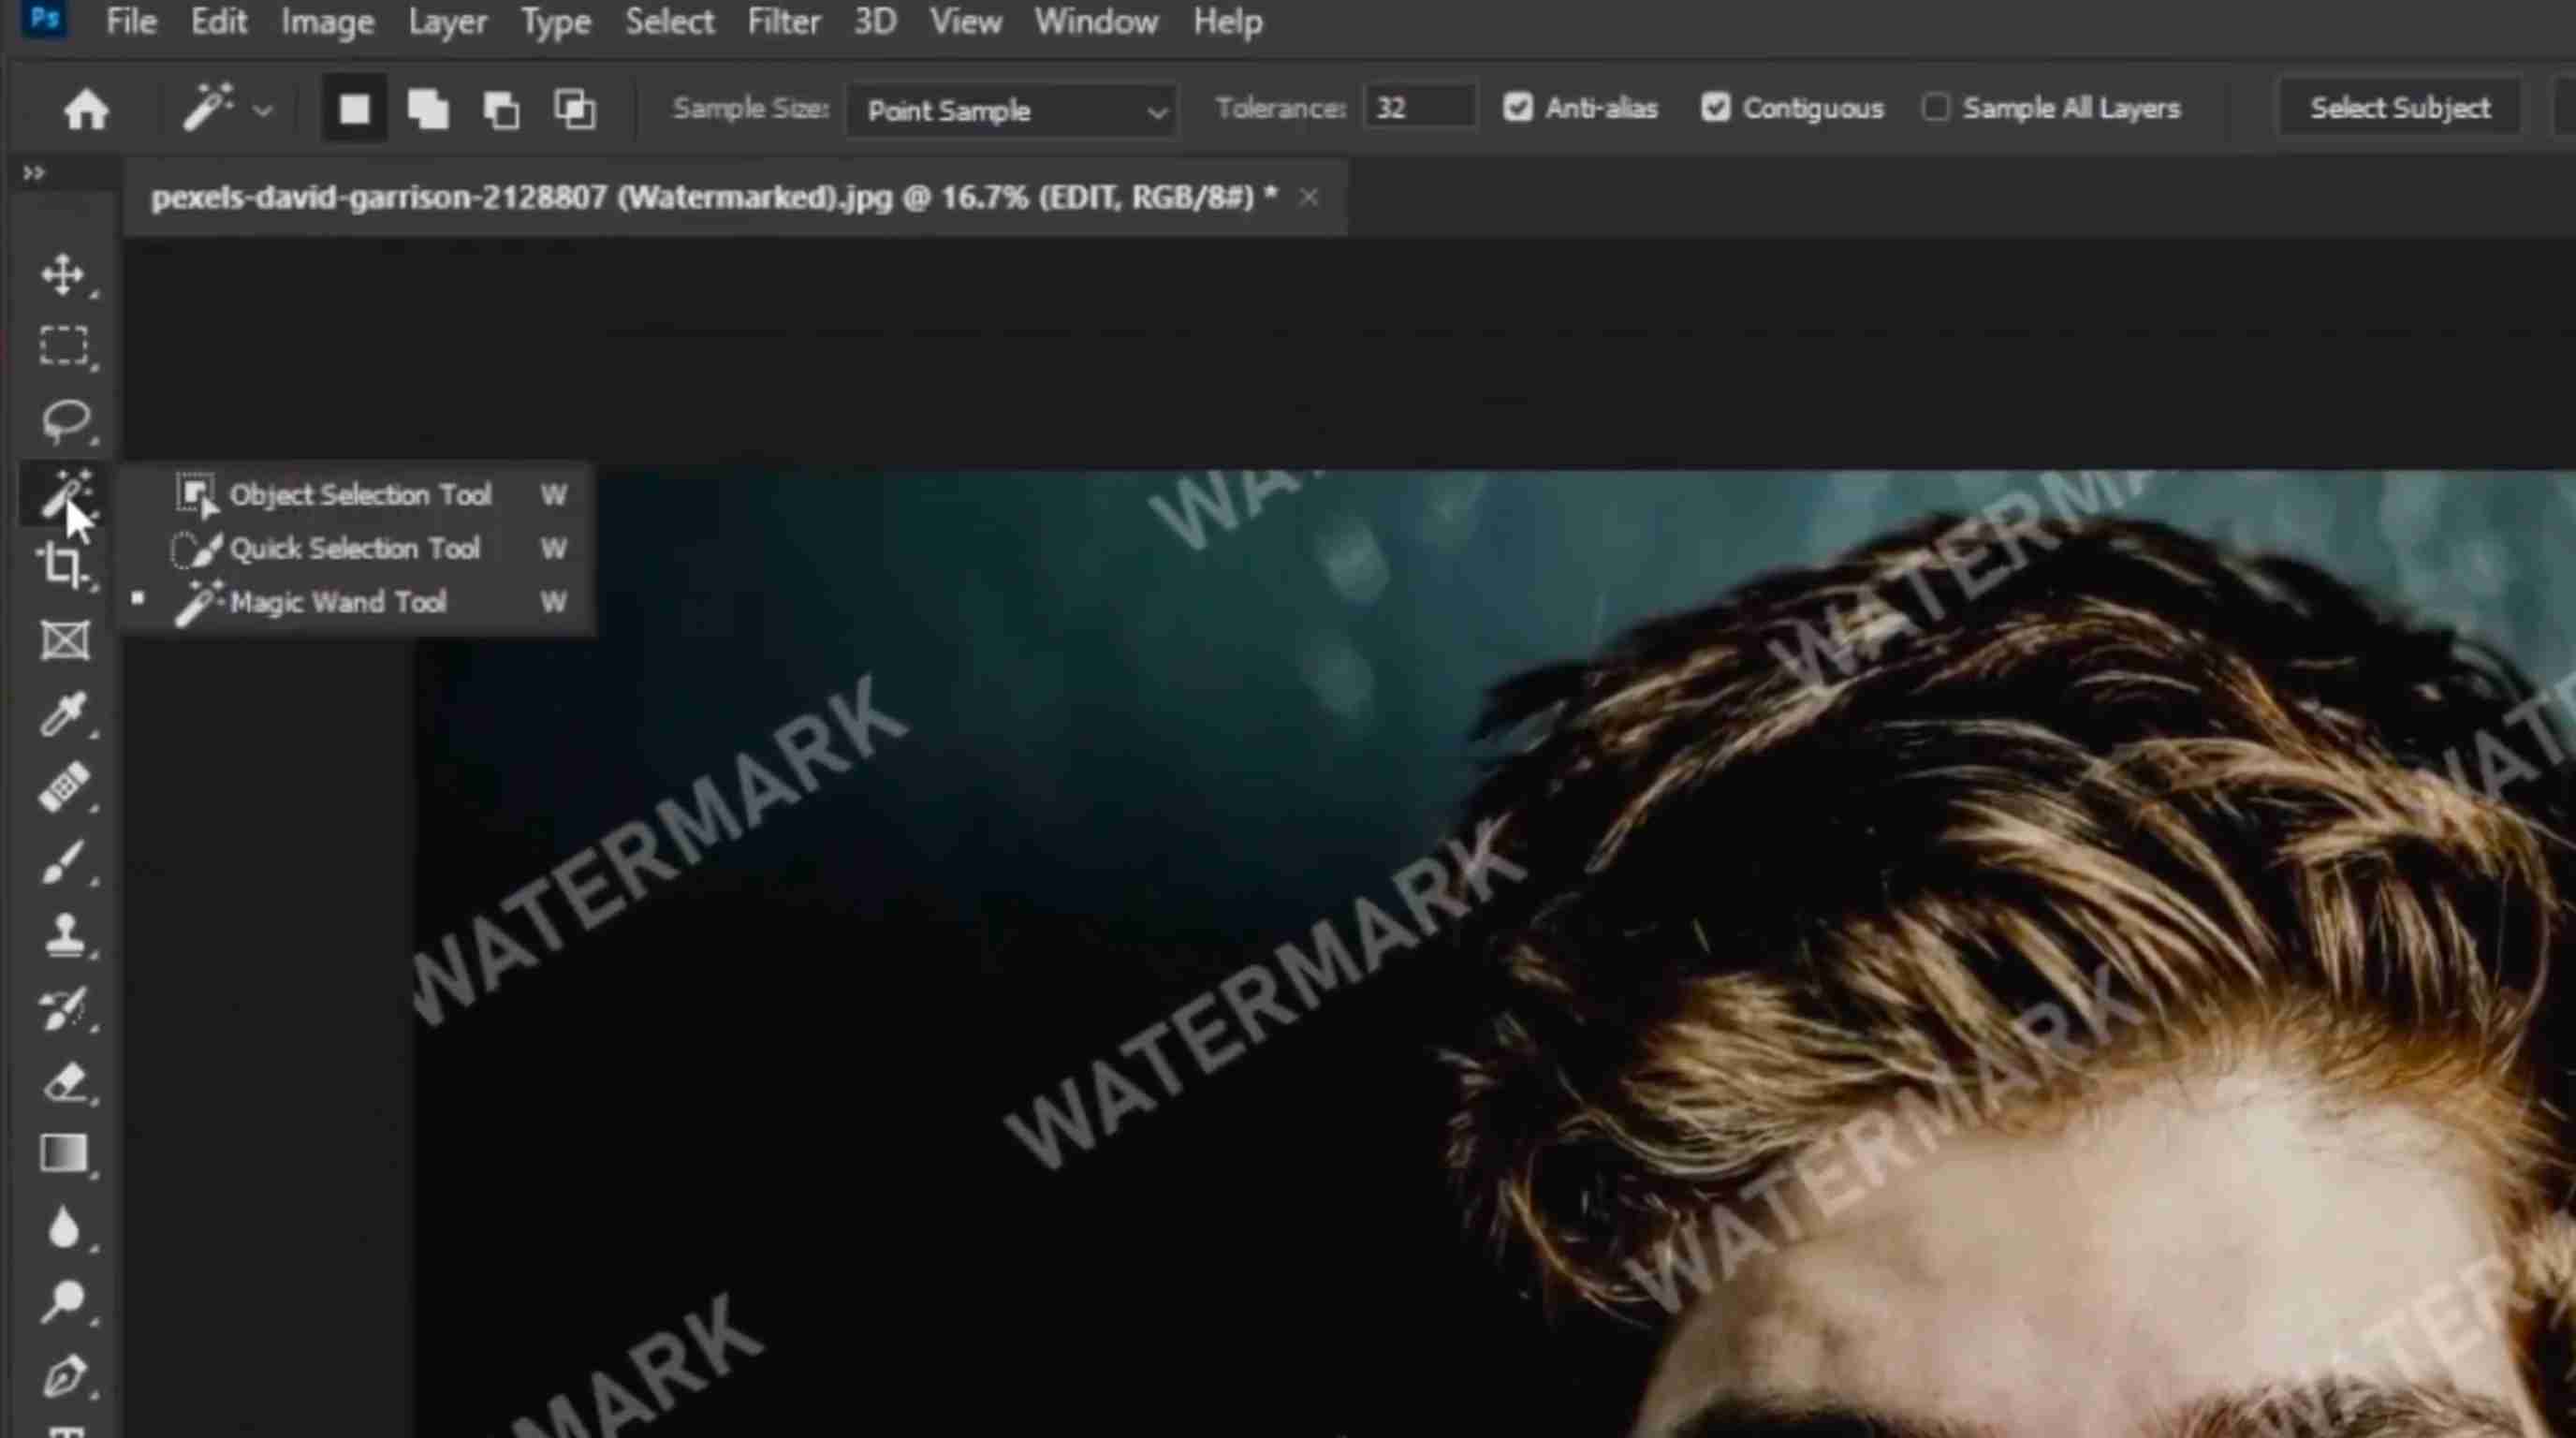Choose Magic Wand Tool from flyout

click(357, 602)
